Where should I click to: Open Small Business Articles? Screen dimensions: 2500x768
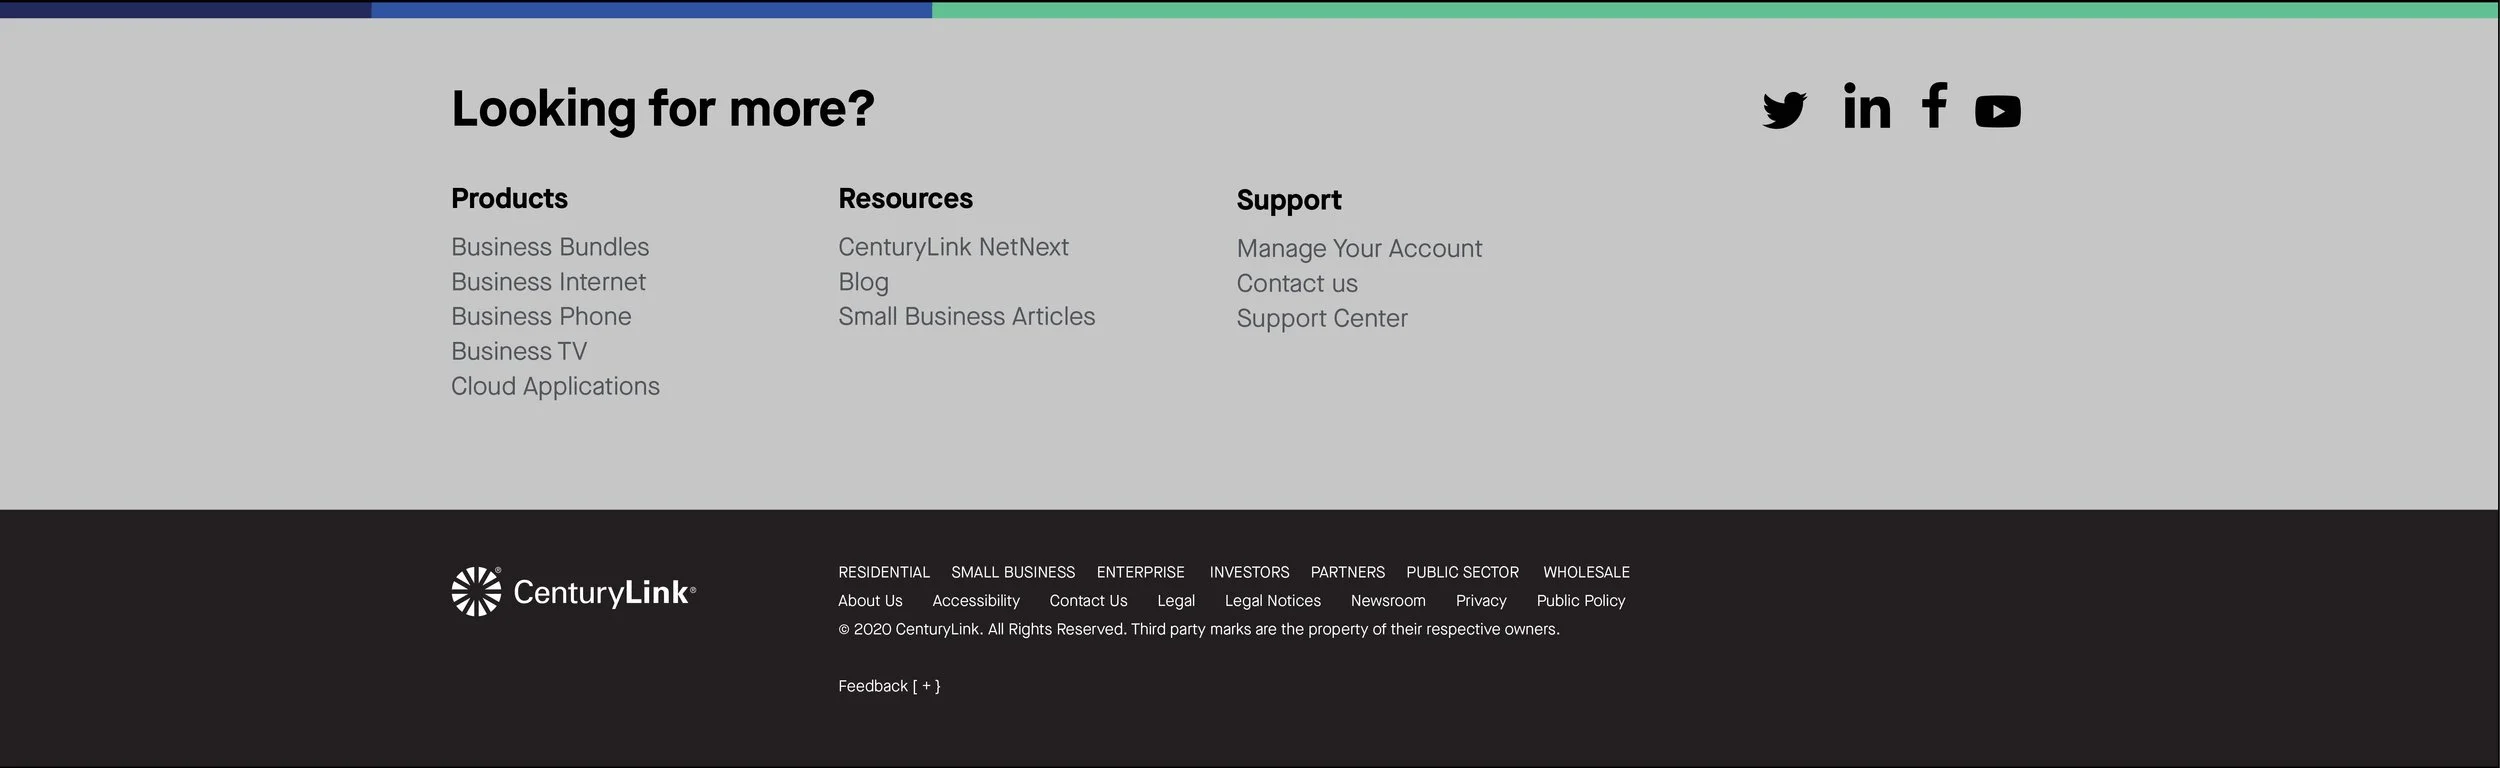(966, 317)
